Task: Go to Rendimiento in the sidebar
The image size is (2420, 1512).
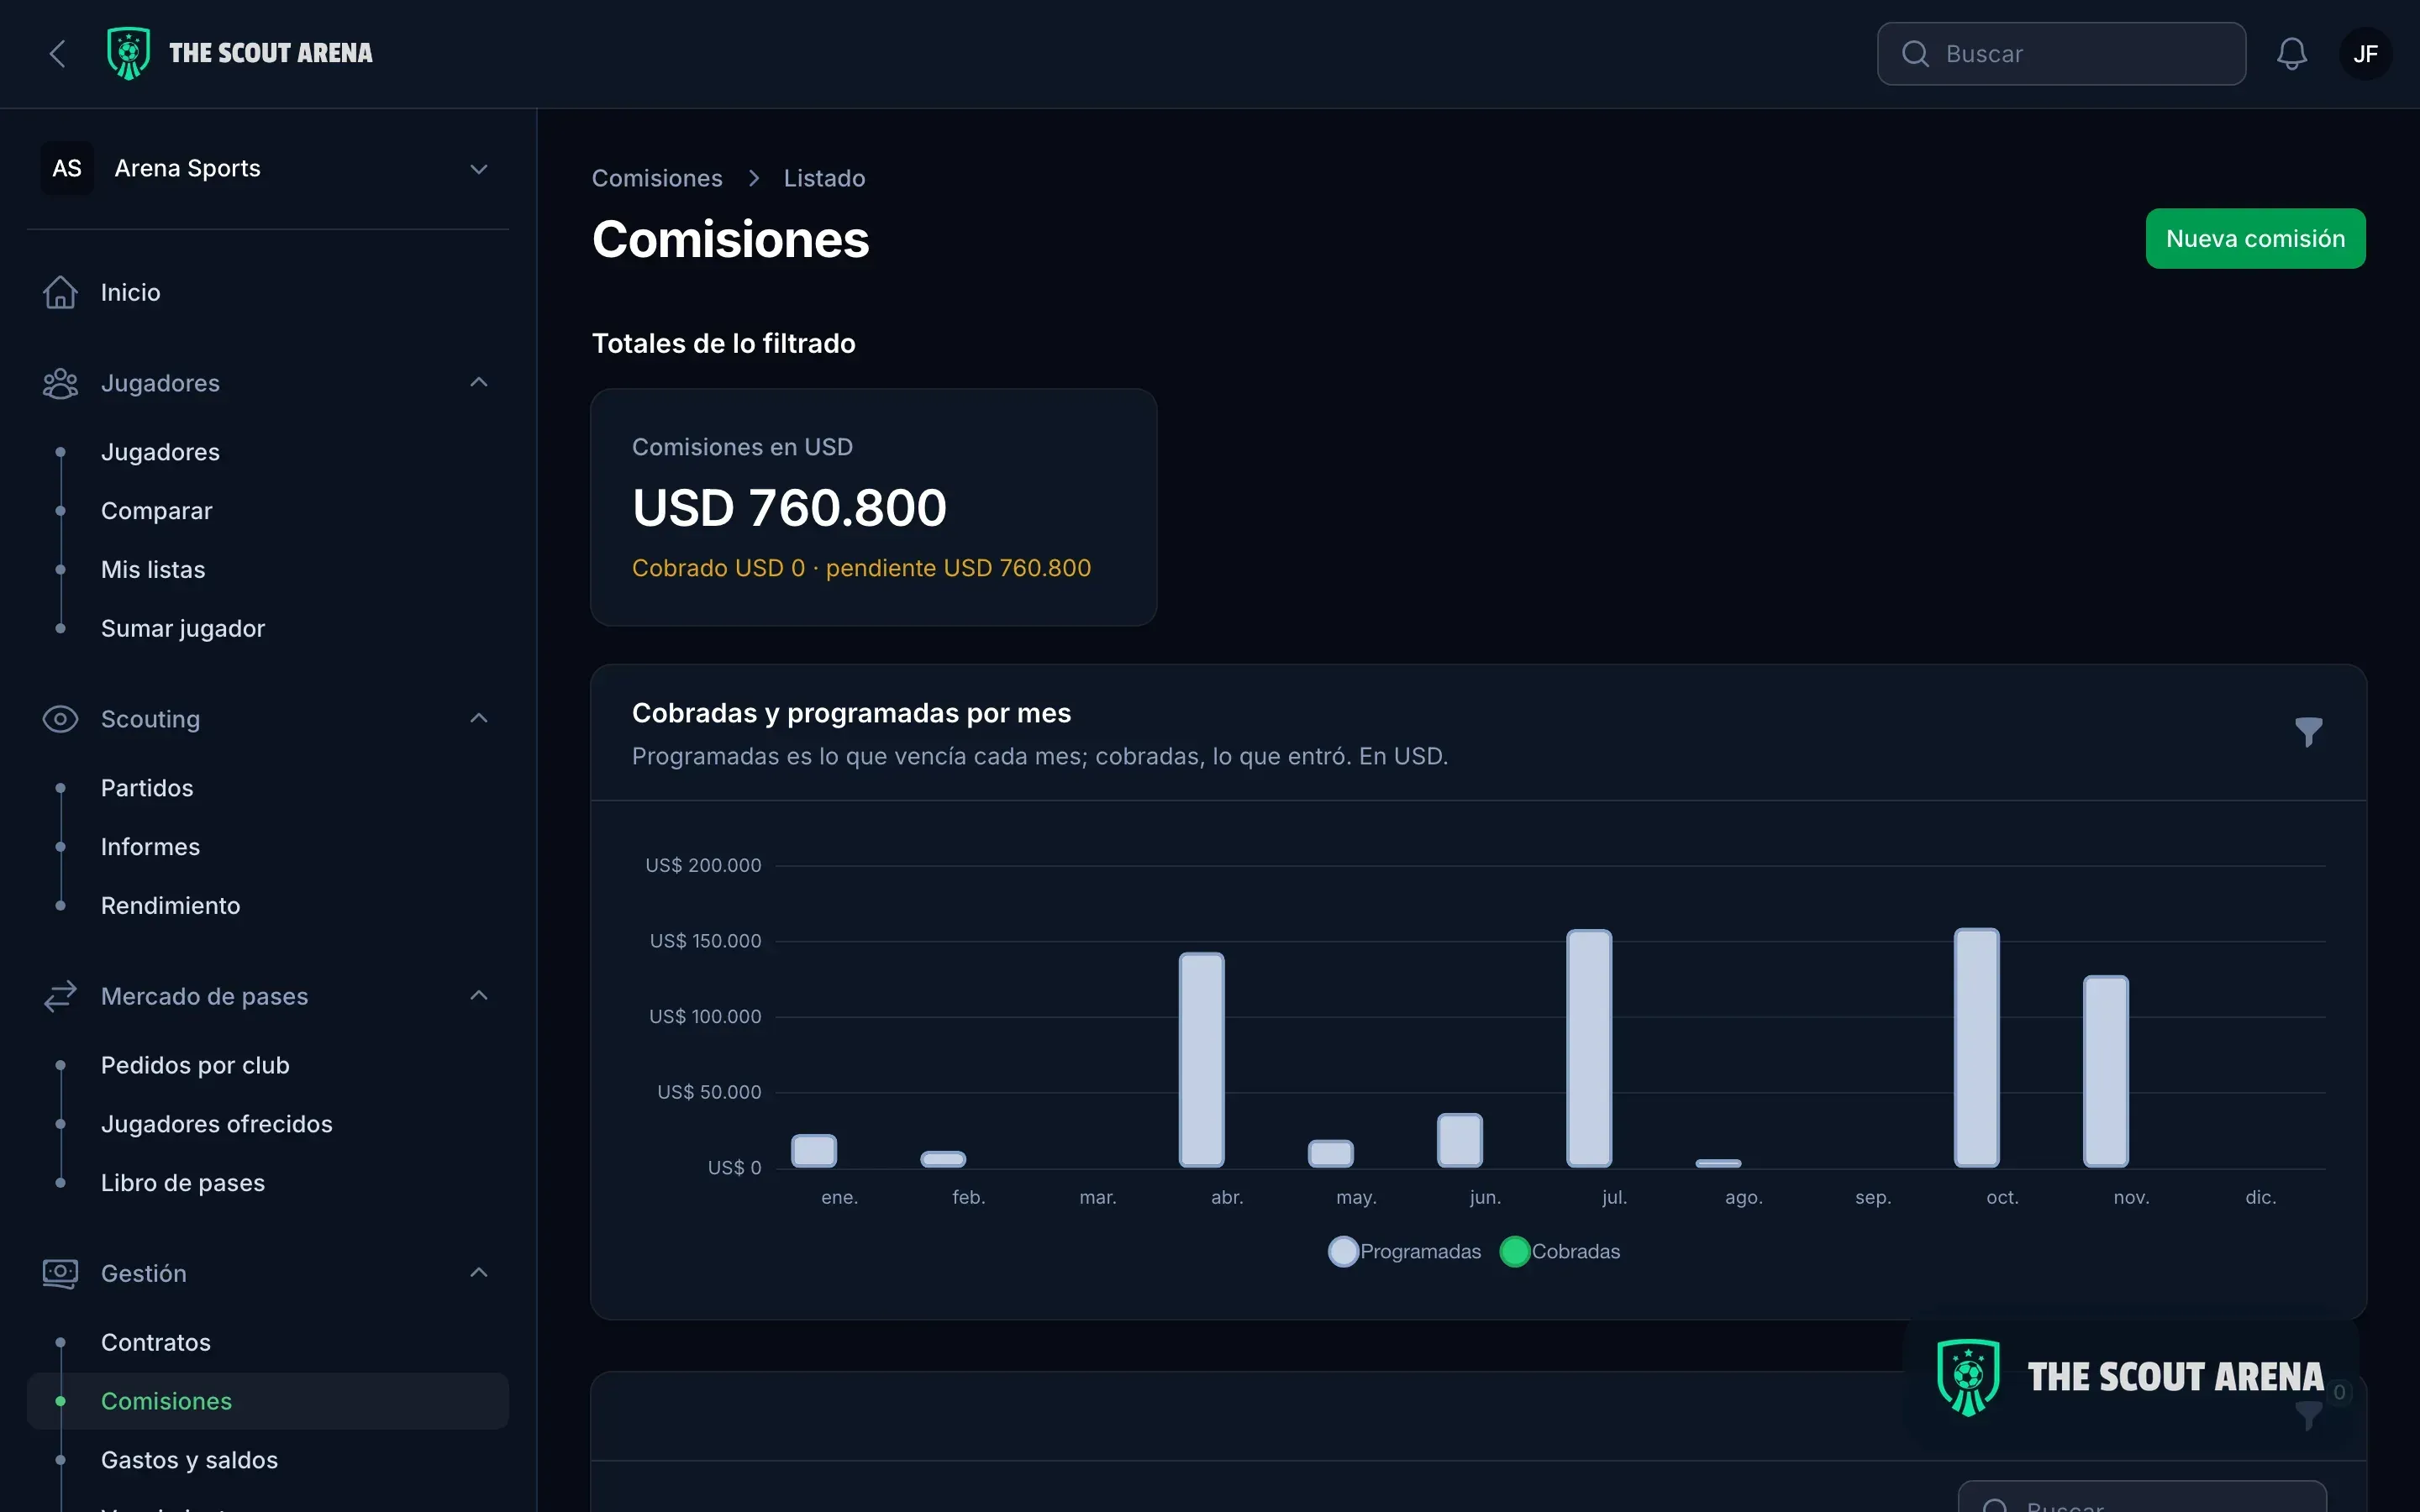Action: point(268,906)
